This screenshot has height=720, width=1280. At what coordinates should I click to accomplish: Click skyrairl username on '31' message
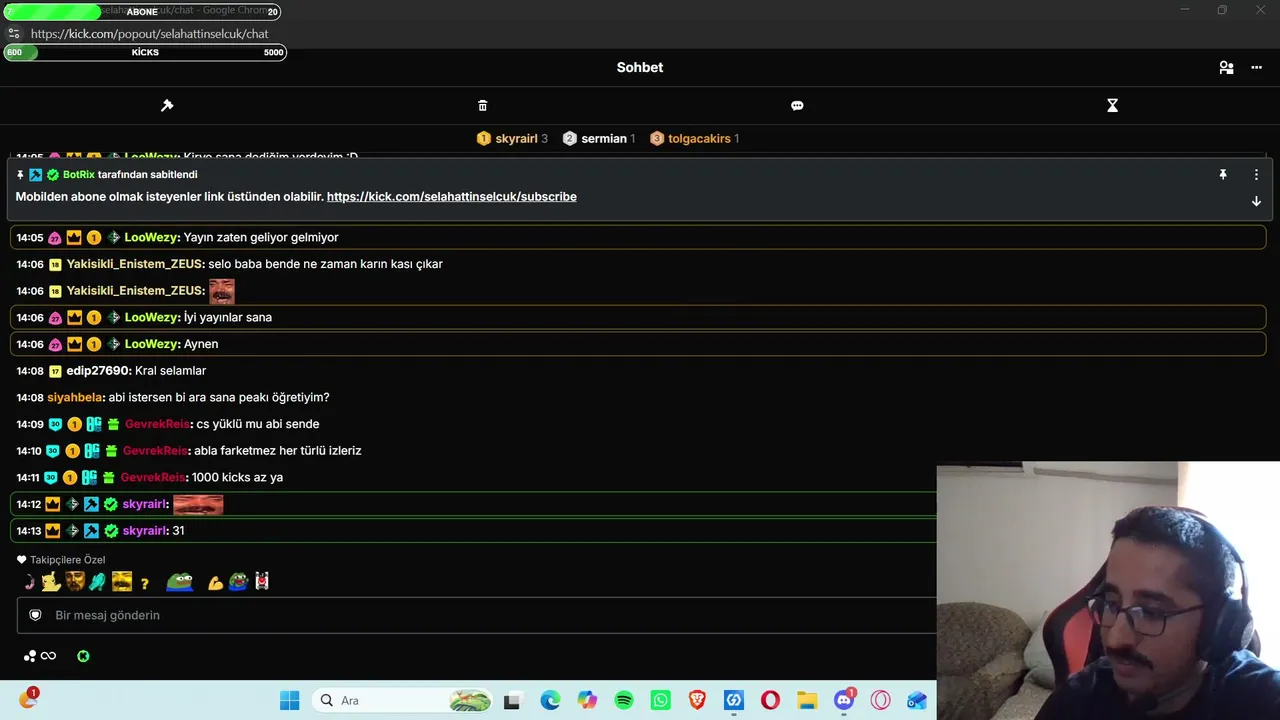point(146,531)
